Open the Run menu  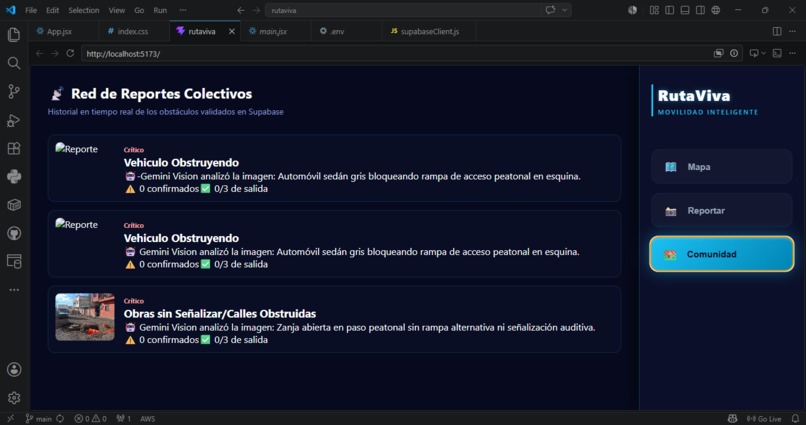pos(160,10)
